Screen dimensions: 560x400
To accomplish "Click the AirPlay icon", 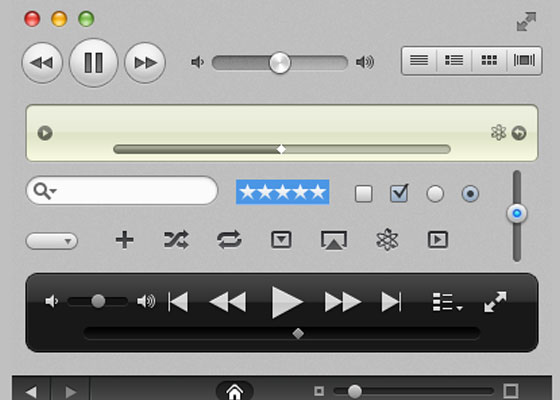I will coord(334,240).
